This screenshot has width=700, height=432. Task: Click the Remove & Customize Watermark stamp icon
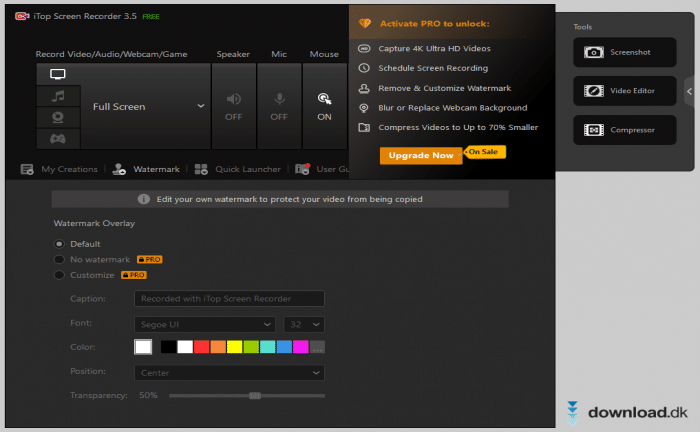pyautogui.click(x=364, y=88)
